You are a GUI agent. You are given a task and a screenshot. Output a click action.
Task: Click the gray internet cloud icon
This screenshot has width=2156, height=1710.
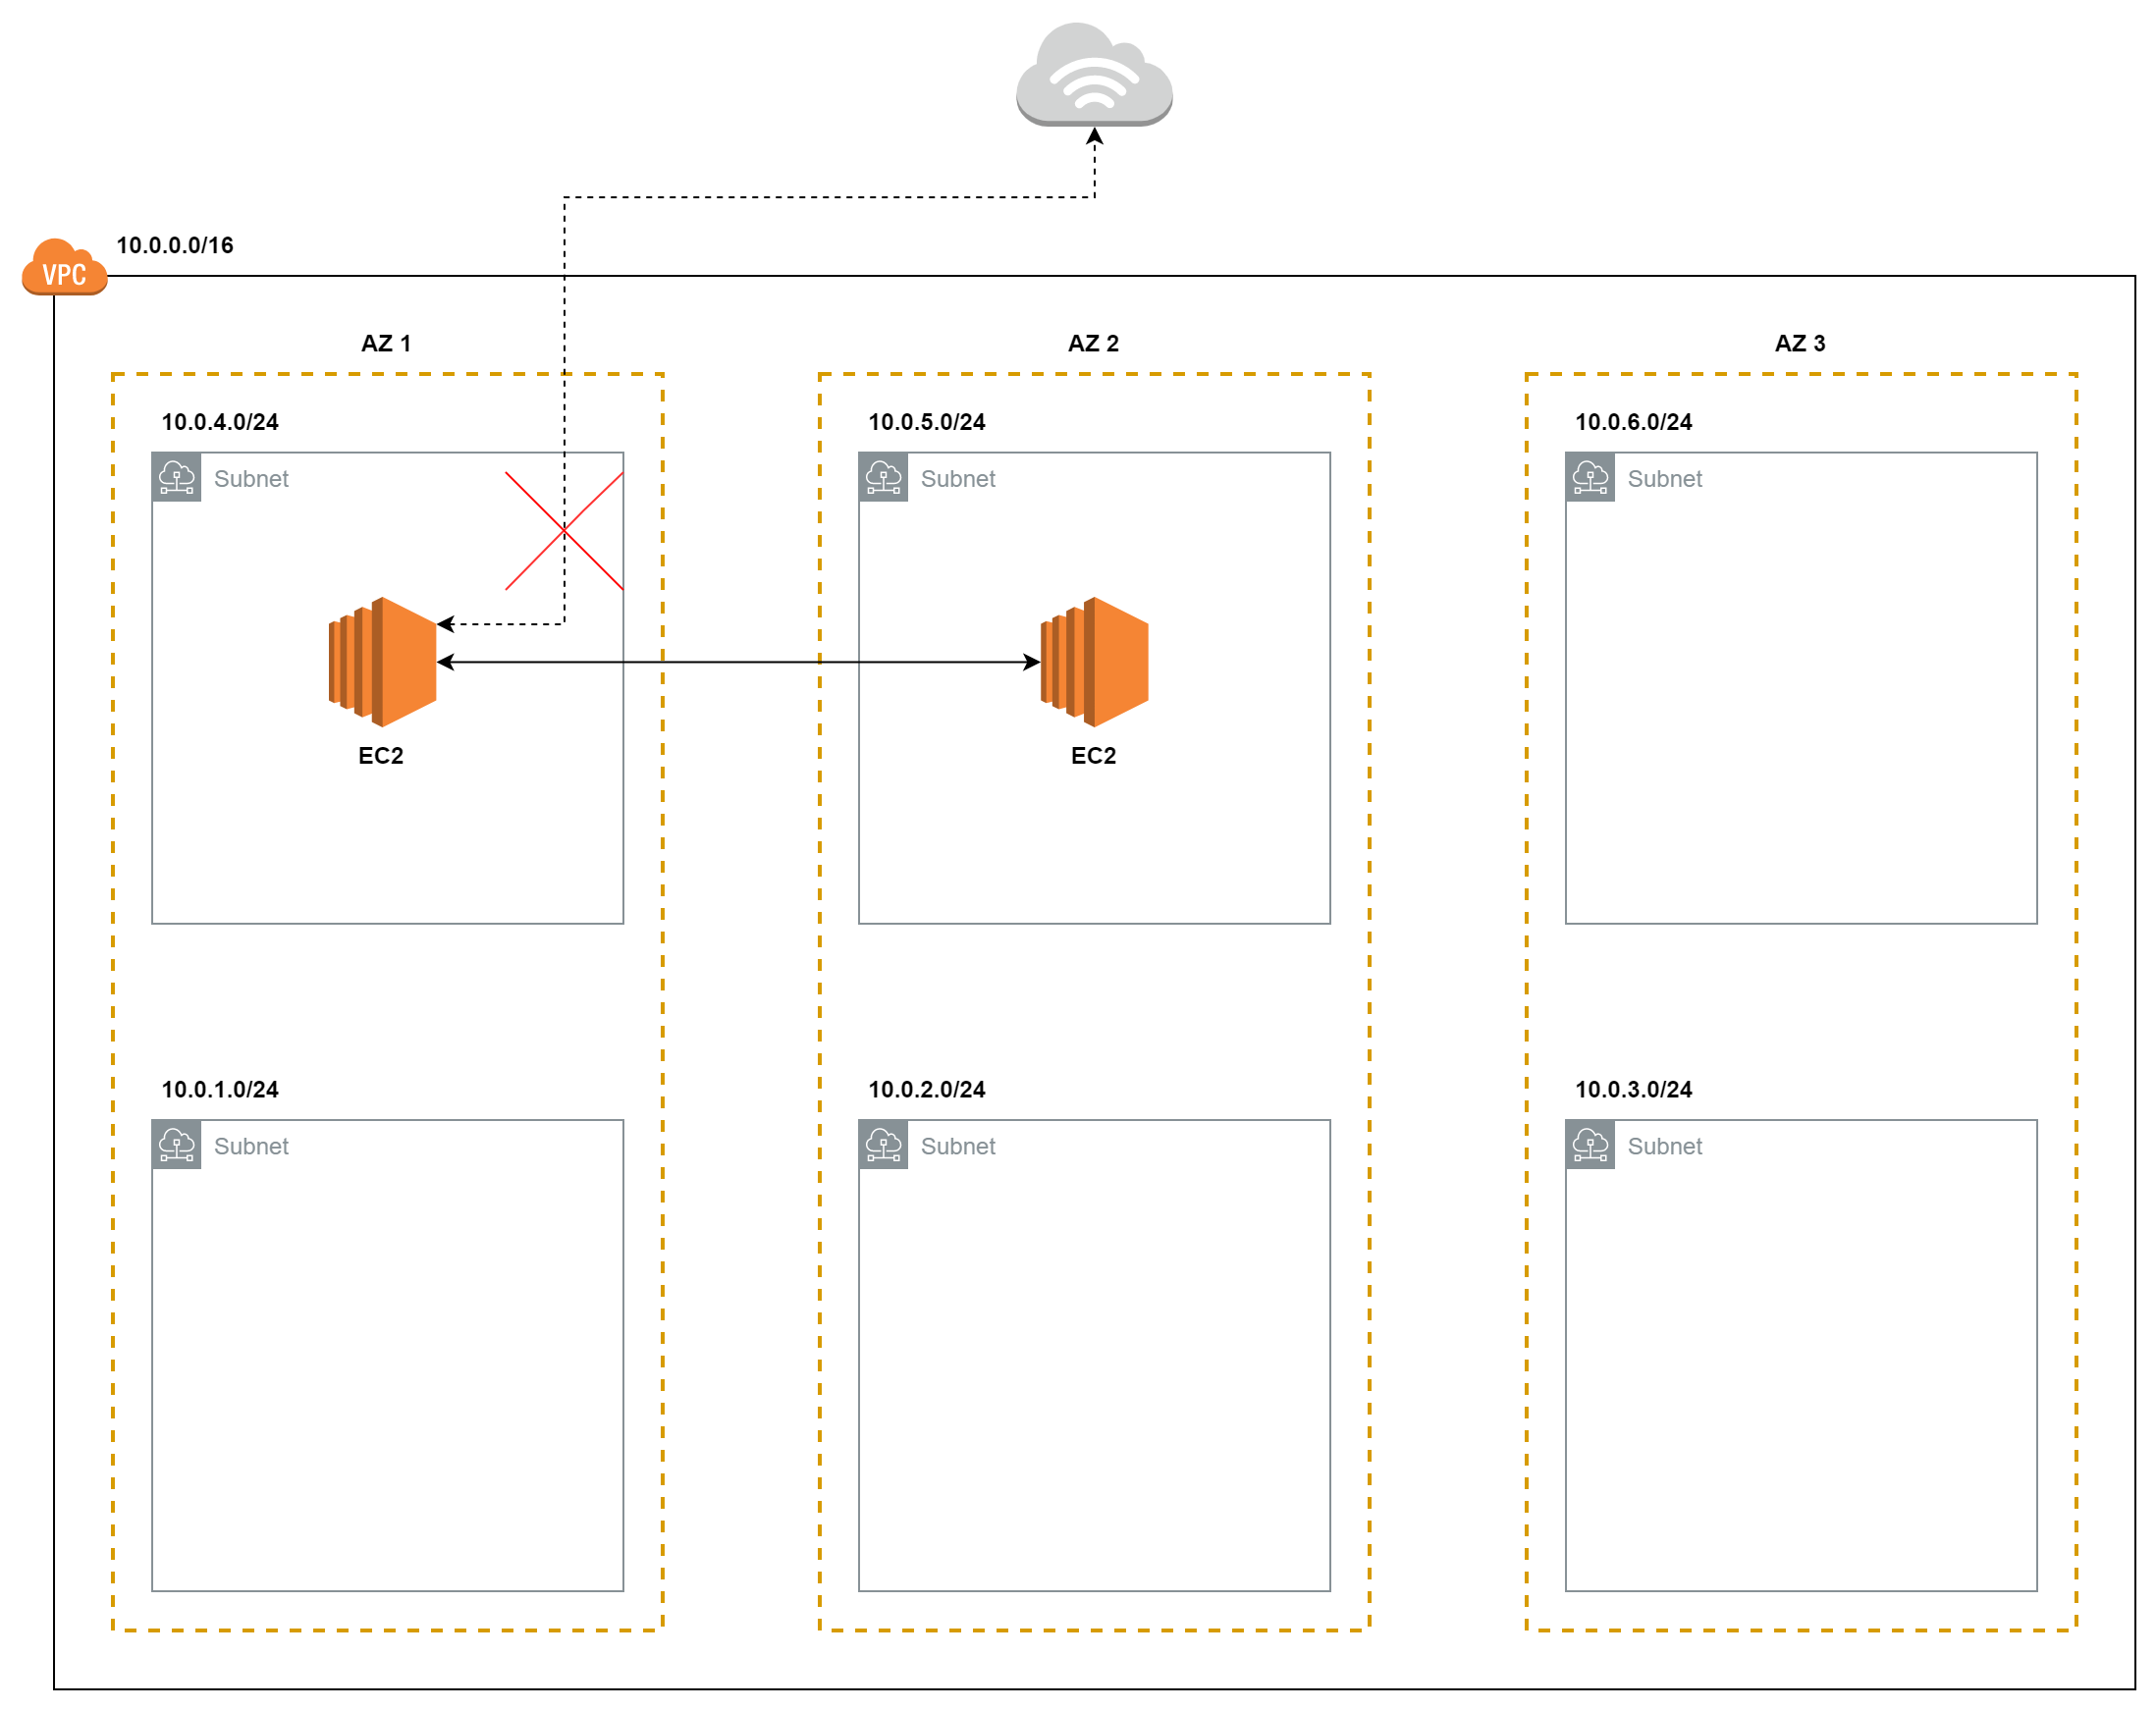pos(1094,74)
